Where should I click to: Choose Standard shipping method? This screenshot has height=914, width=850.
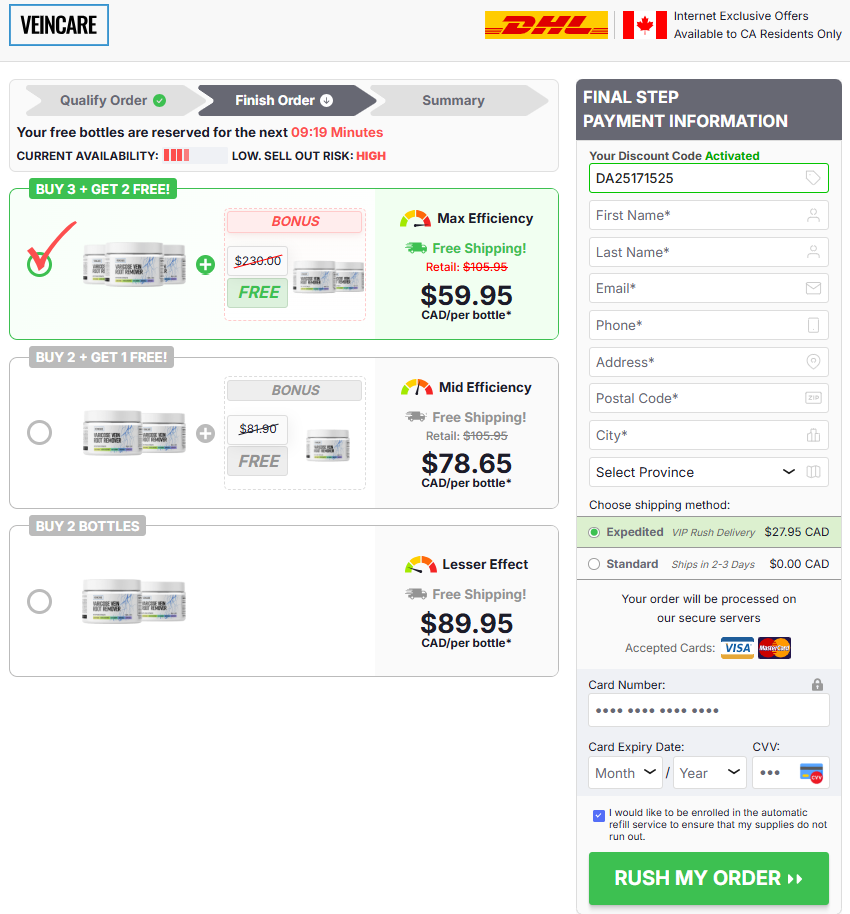pos(593,564)
